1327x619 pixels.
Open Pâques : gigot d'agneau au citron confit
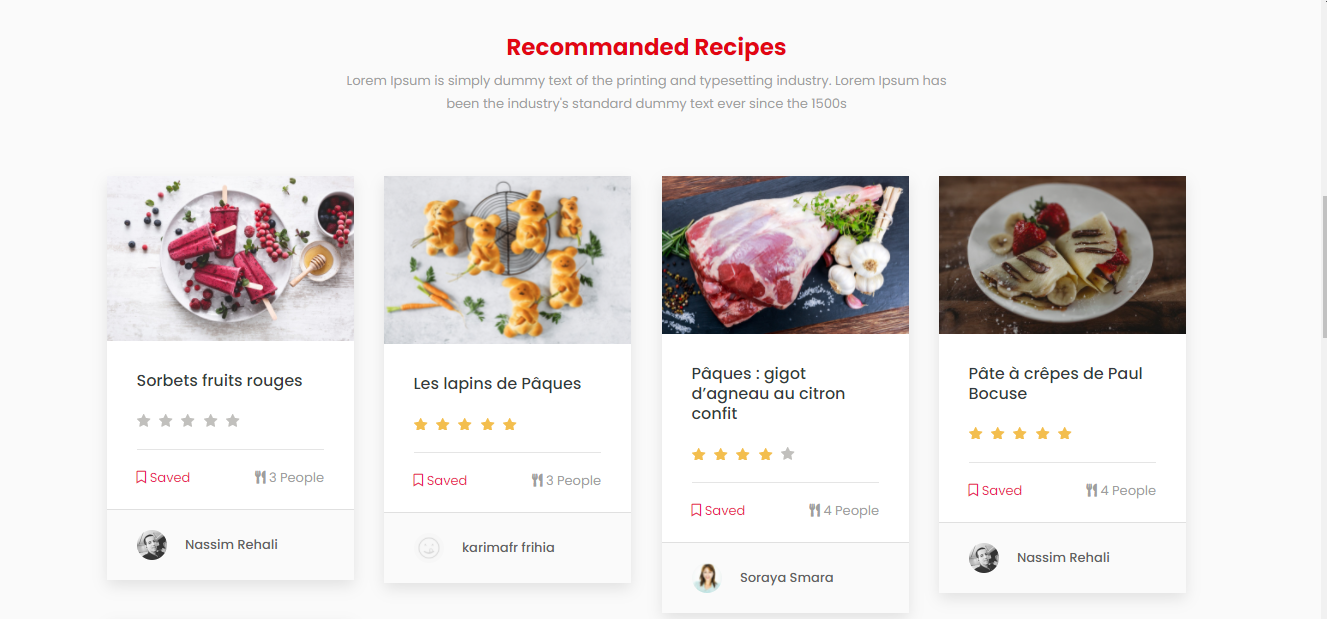[768, 394]
